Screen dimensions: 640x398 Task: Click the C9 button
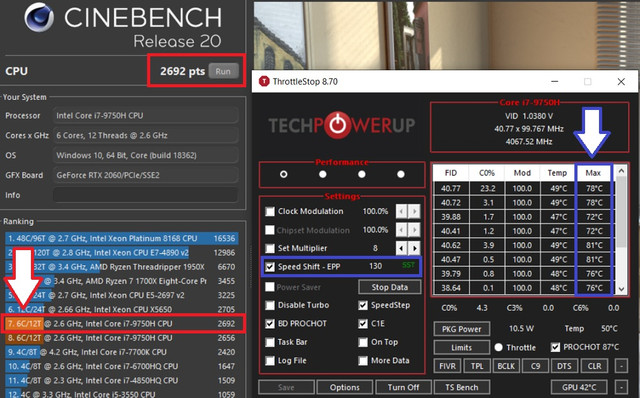536,366
